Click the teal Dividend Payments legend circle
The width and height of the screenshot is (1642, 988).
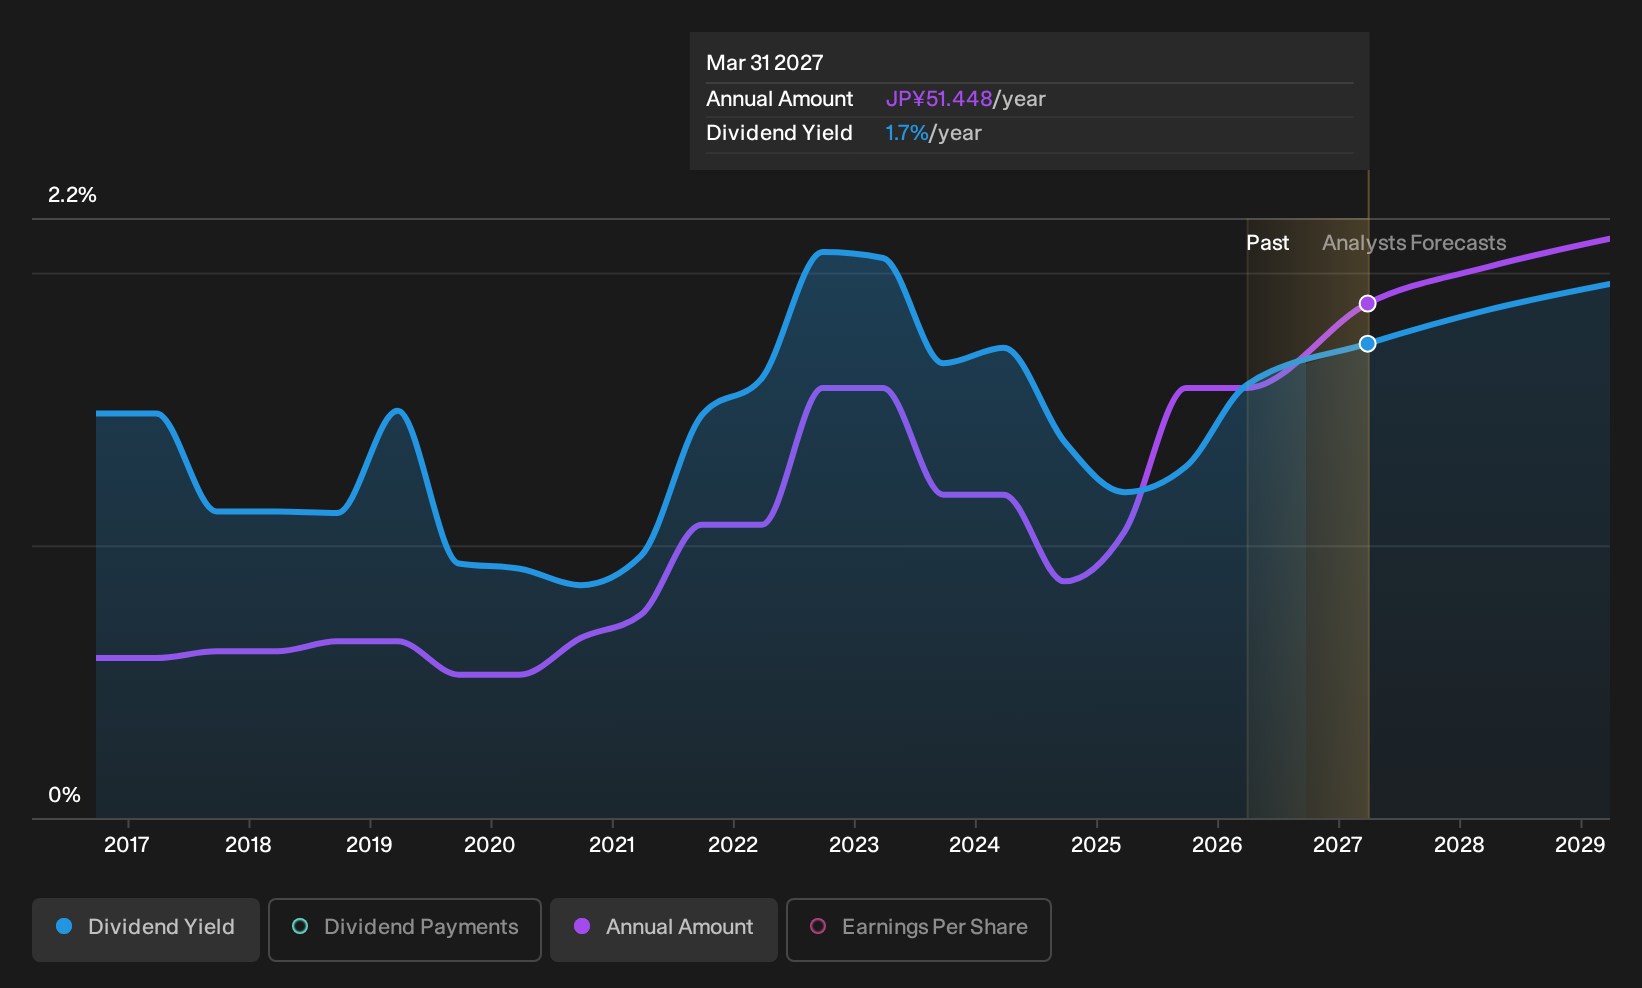tap(300, 927)
